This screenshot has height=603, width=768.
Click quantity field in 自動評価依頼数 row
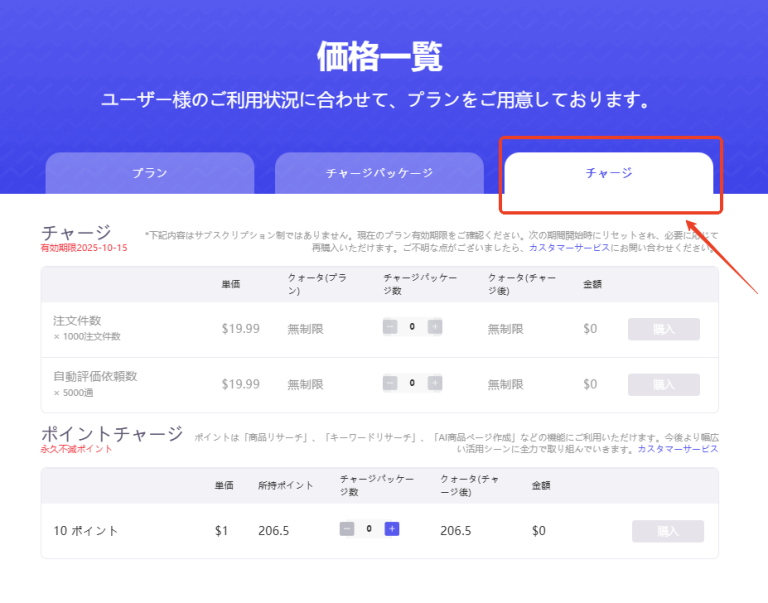412,383
